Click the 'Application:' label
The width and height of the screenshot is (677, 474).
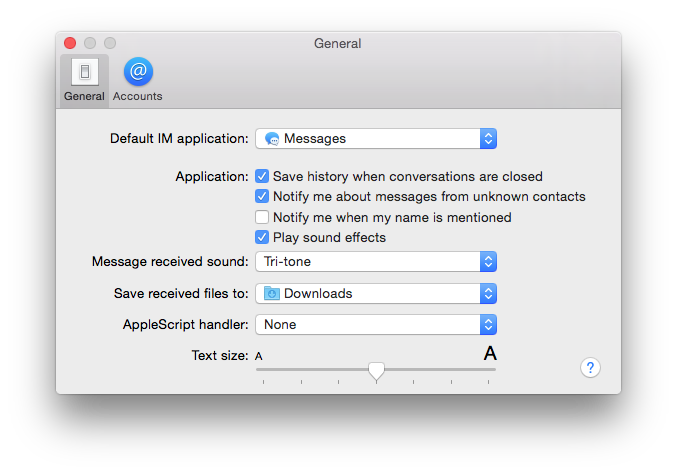(x=212, y=177)
